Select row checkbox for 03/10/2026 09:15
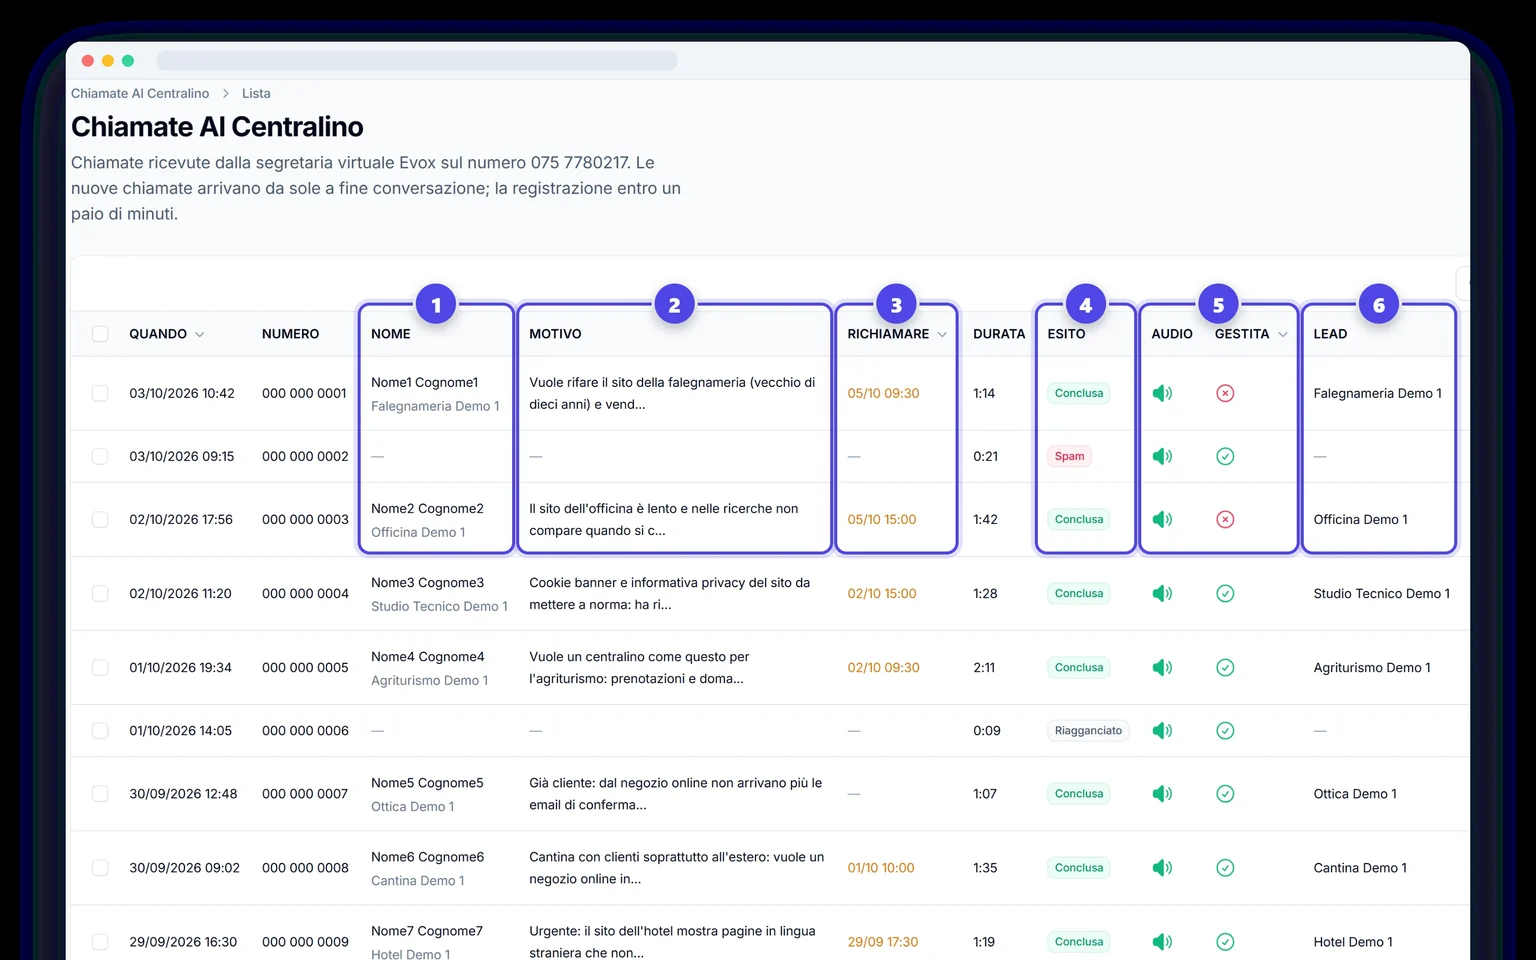The image size is (1536, 960). [x=100, y=456]
